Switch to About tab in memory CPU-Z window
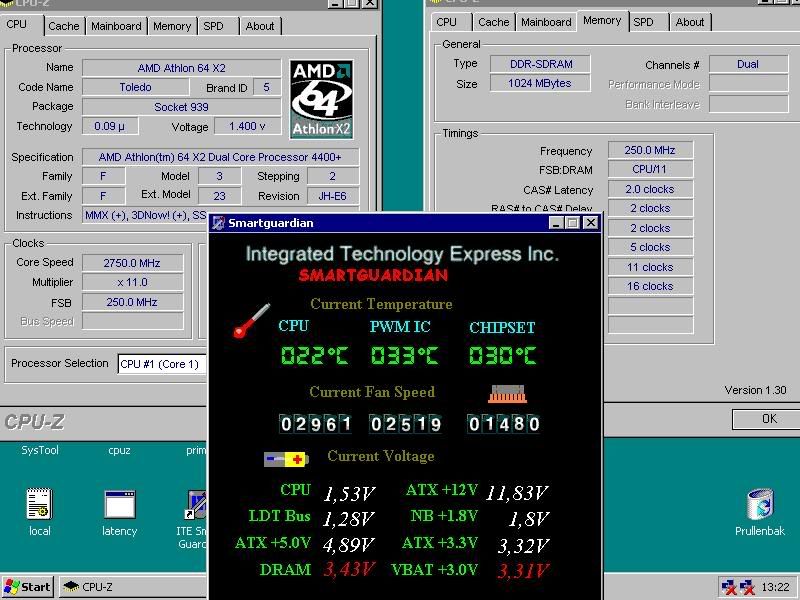The height and width of the screenshot is (600, 800). tap(690, 22)
